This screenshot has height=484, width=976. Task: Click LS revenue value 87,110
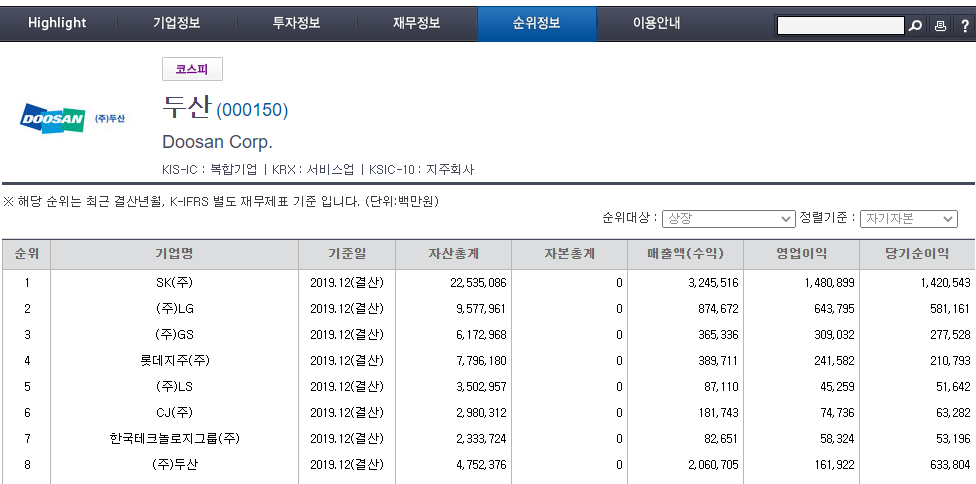[x=722, y=387]
